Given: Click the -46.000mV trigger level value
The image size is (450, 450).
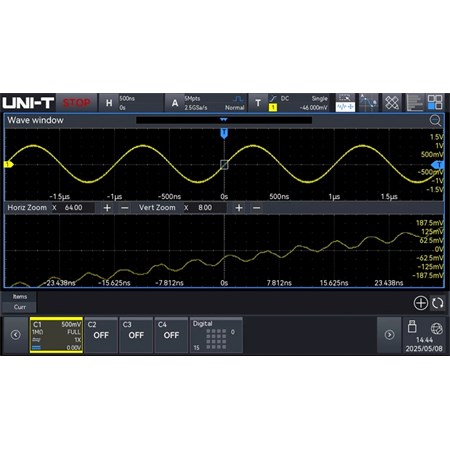Looking at the screenshot, I should tap(314, 108).
